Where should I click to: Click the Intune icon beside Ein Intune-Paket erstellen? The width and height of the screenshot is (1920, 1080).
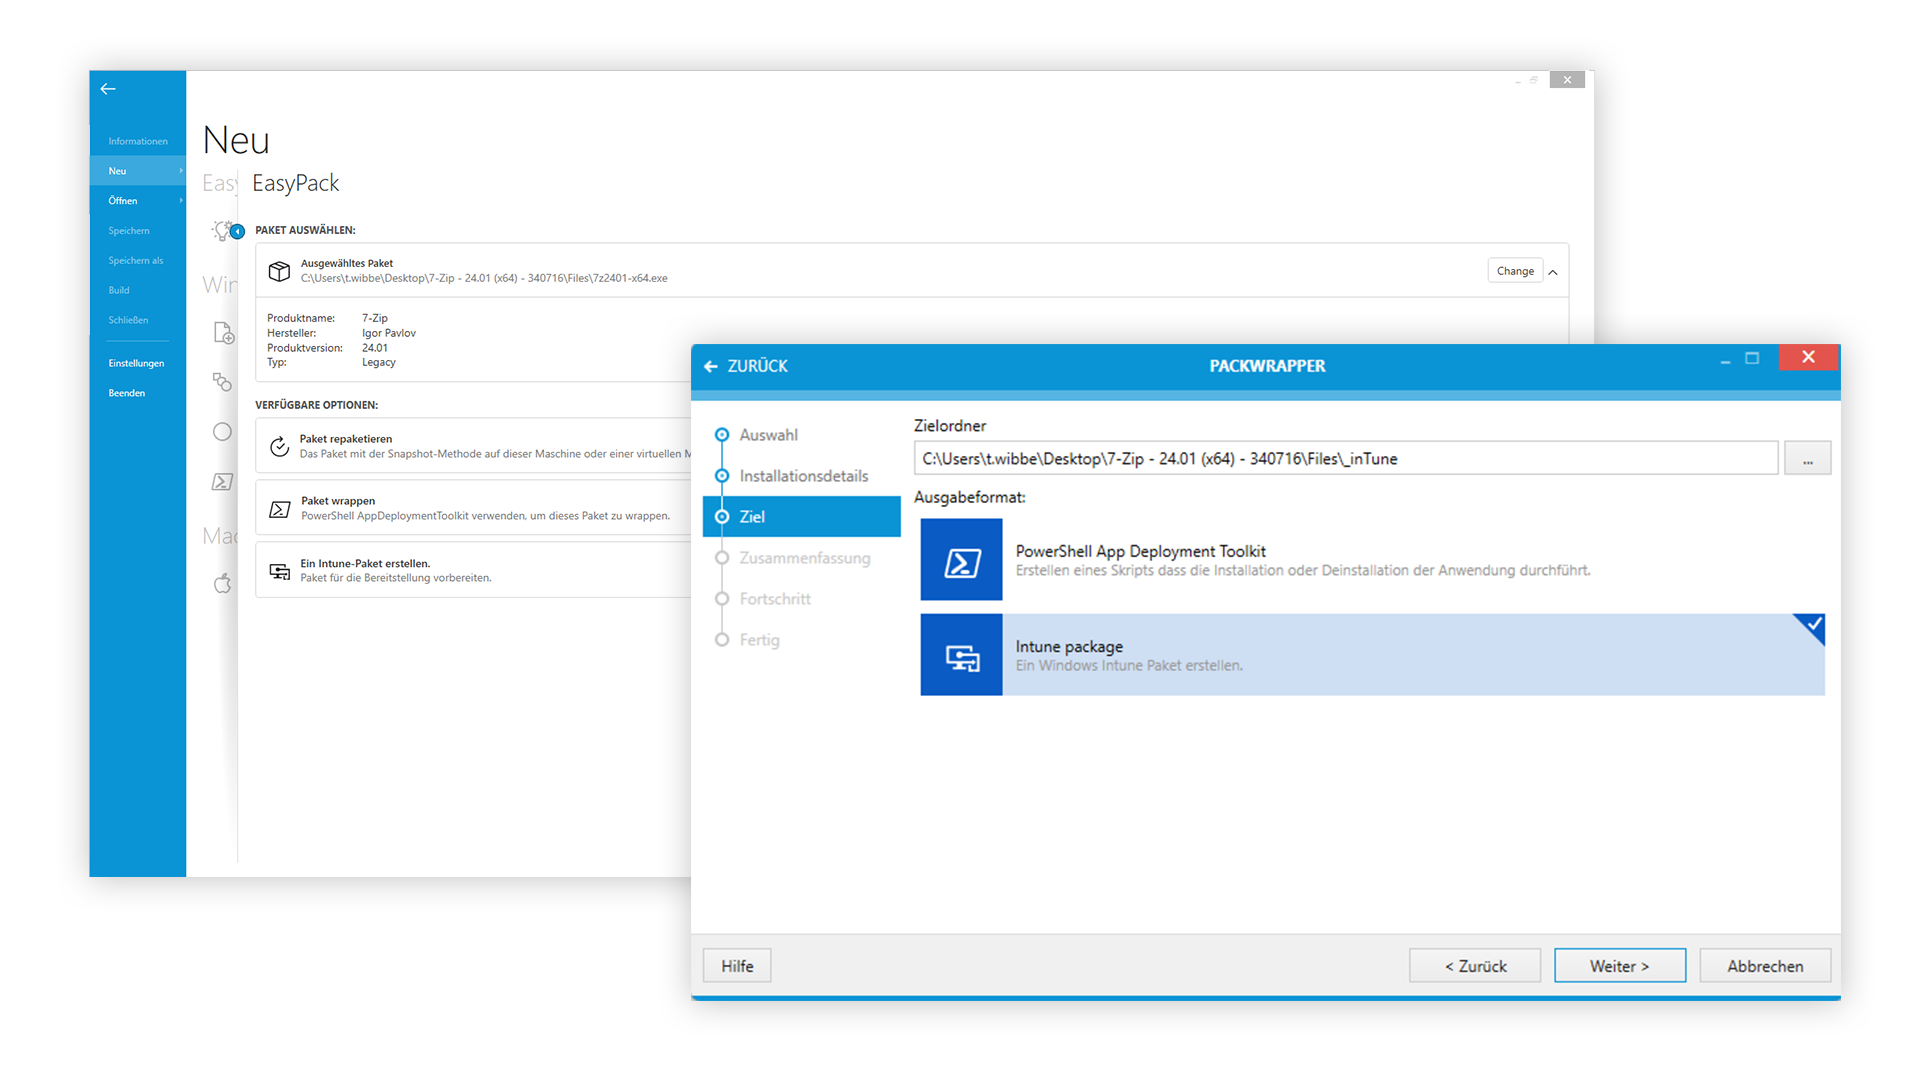279,571
